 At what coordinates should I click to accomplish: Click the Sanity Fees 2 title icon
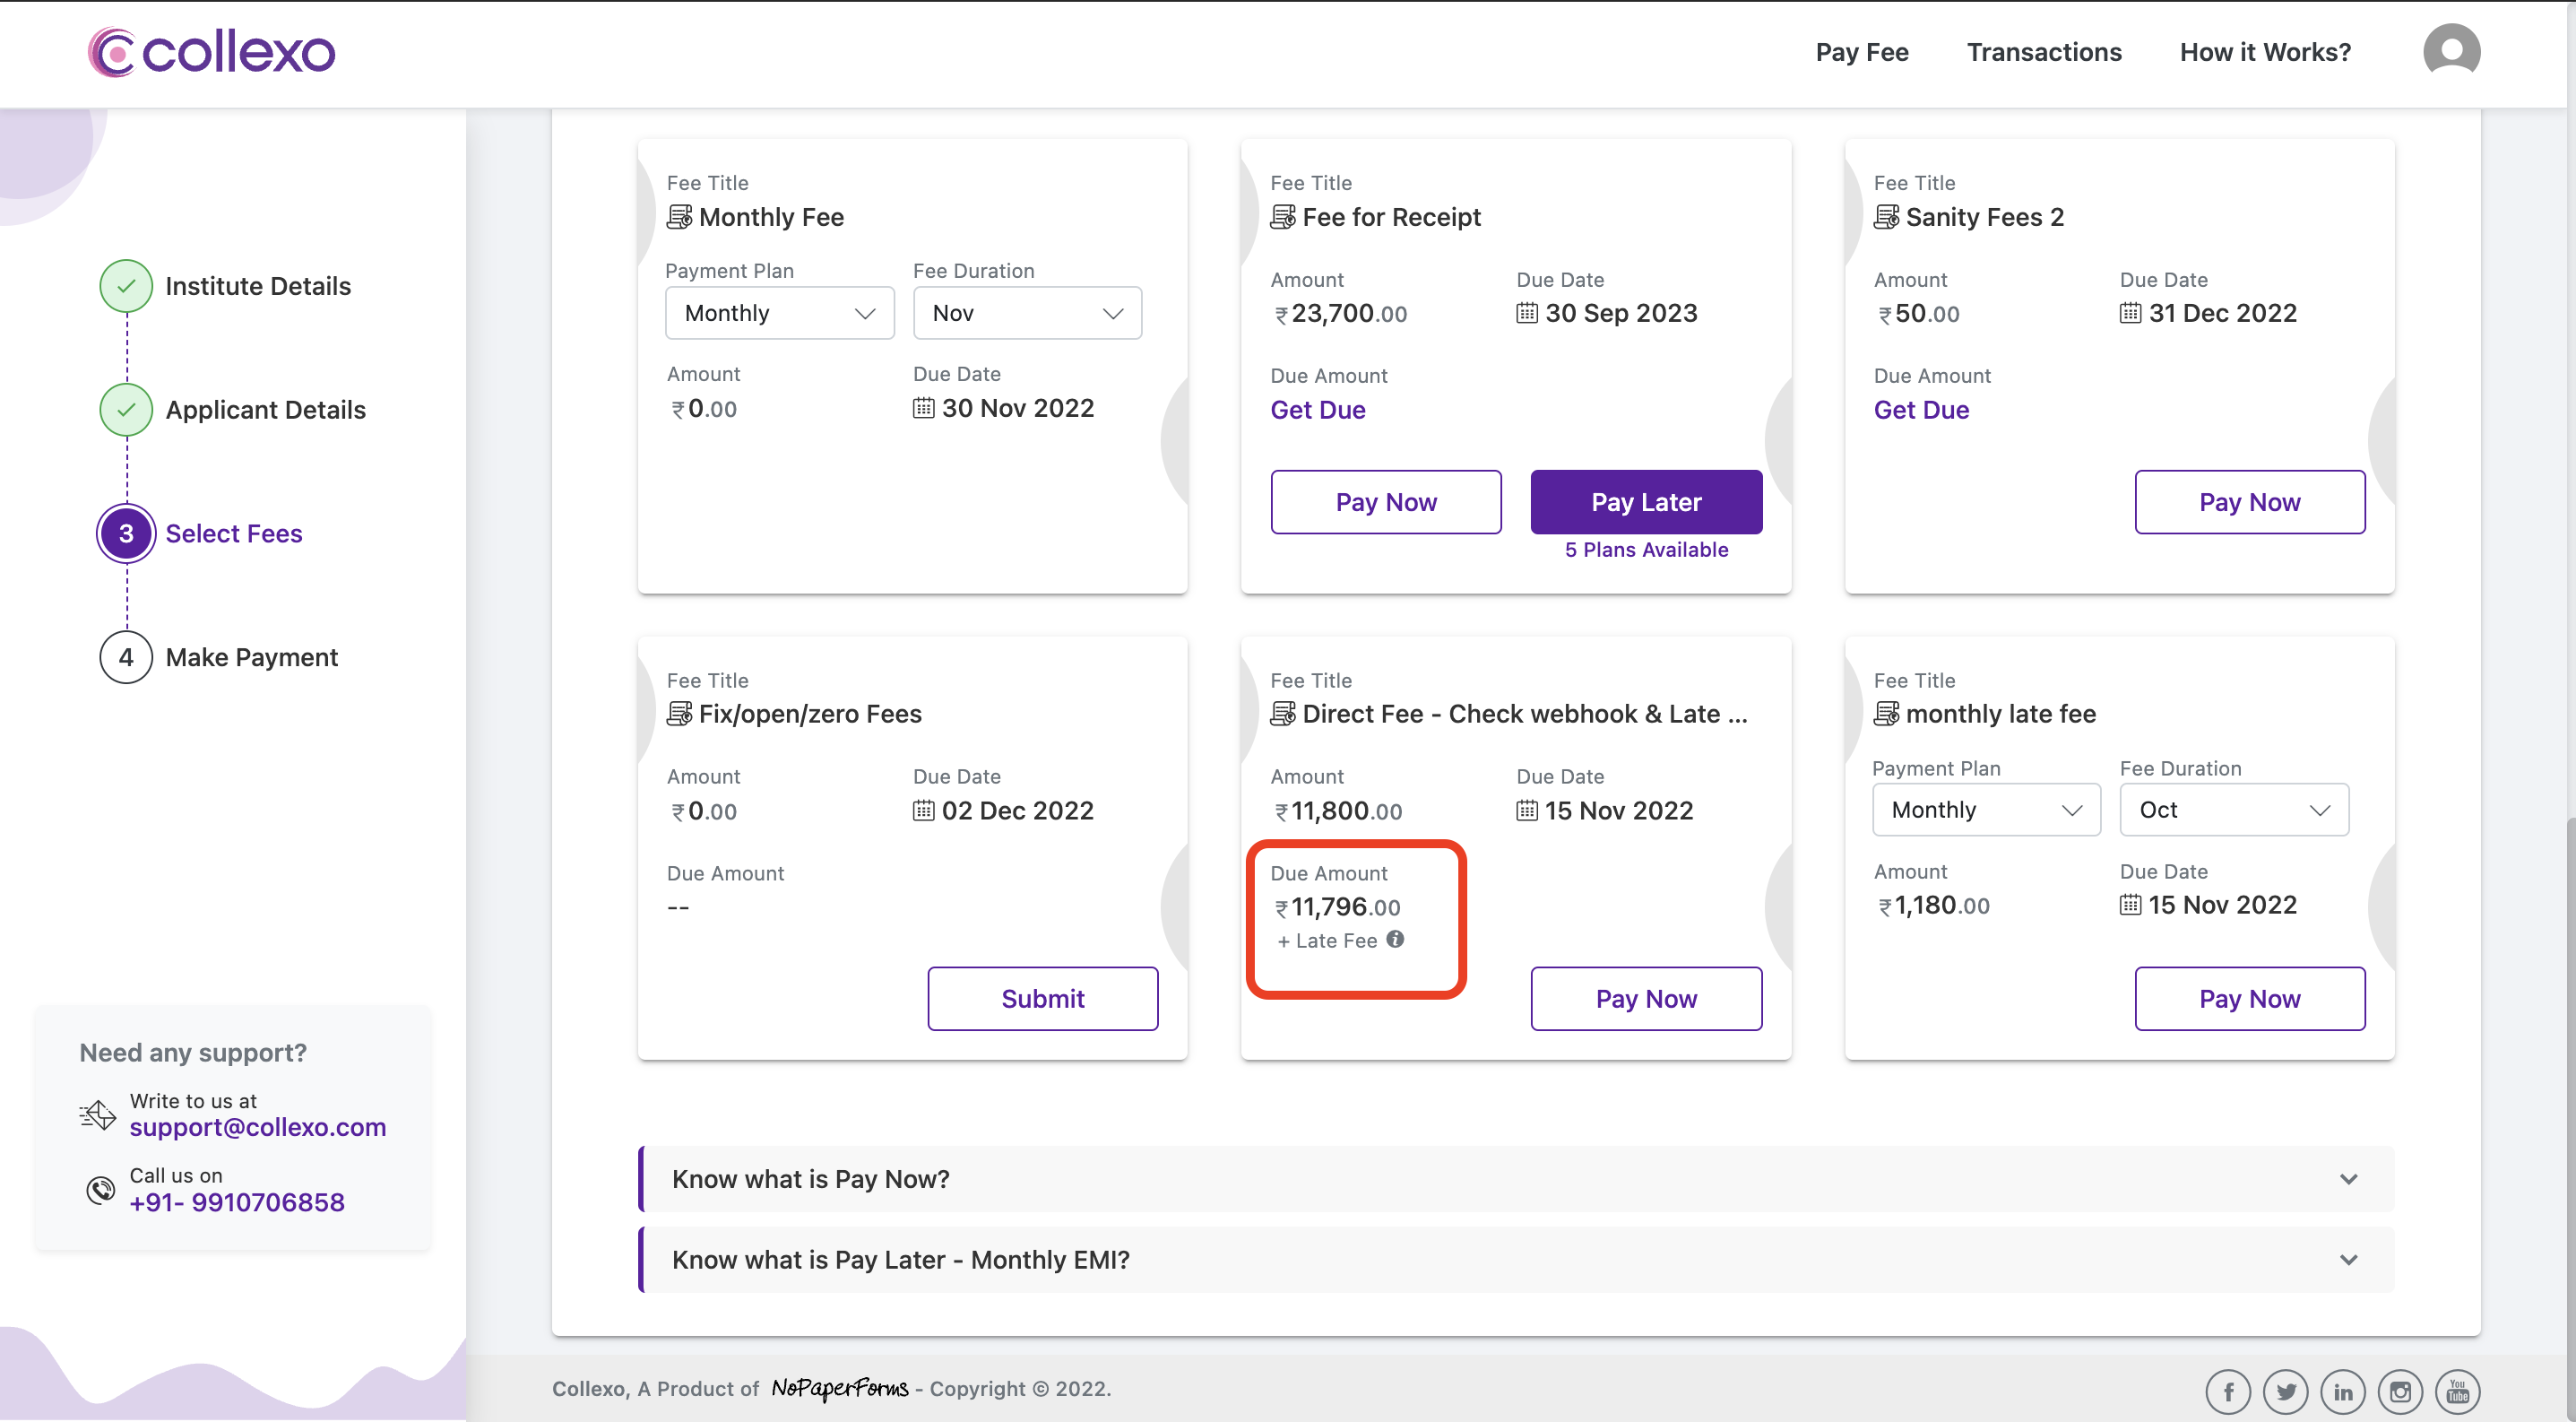click(1887, 217)
